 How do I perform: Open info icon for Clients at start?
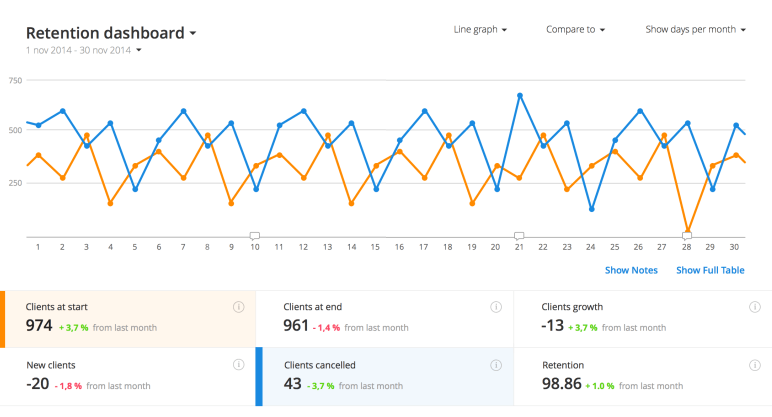[x=238, y=307]
